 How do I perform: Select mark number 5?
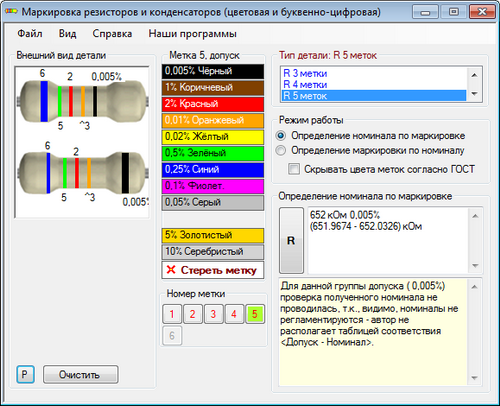click(x=255, y=314)
